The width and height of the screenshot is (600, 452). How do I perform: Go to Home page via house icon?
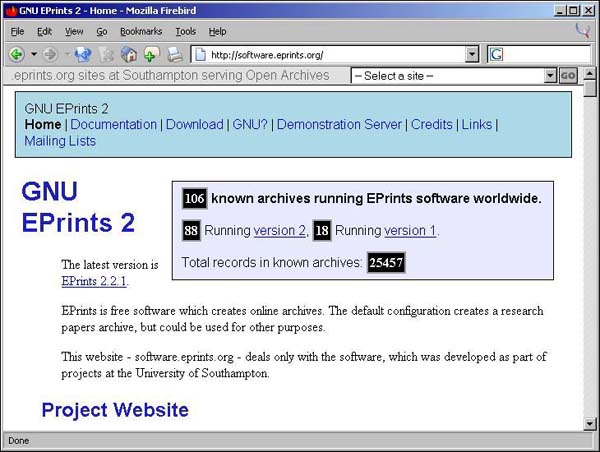[129, 55]
